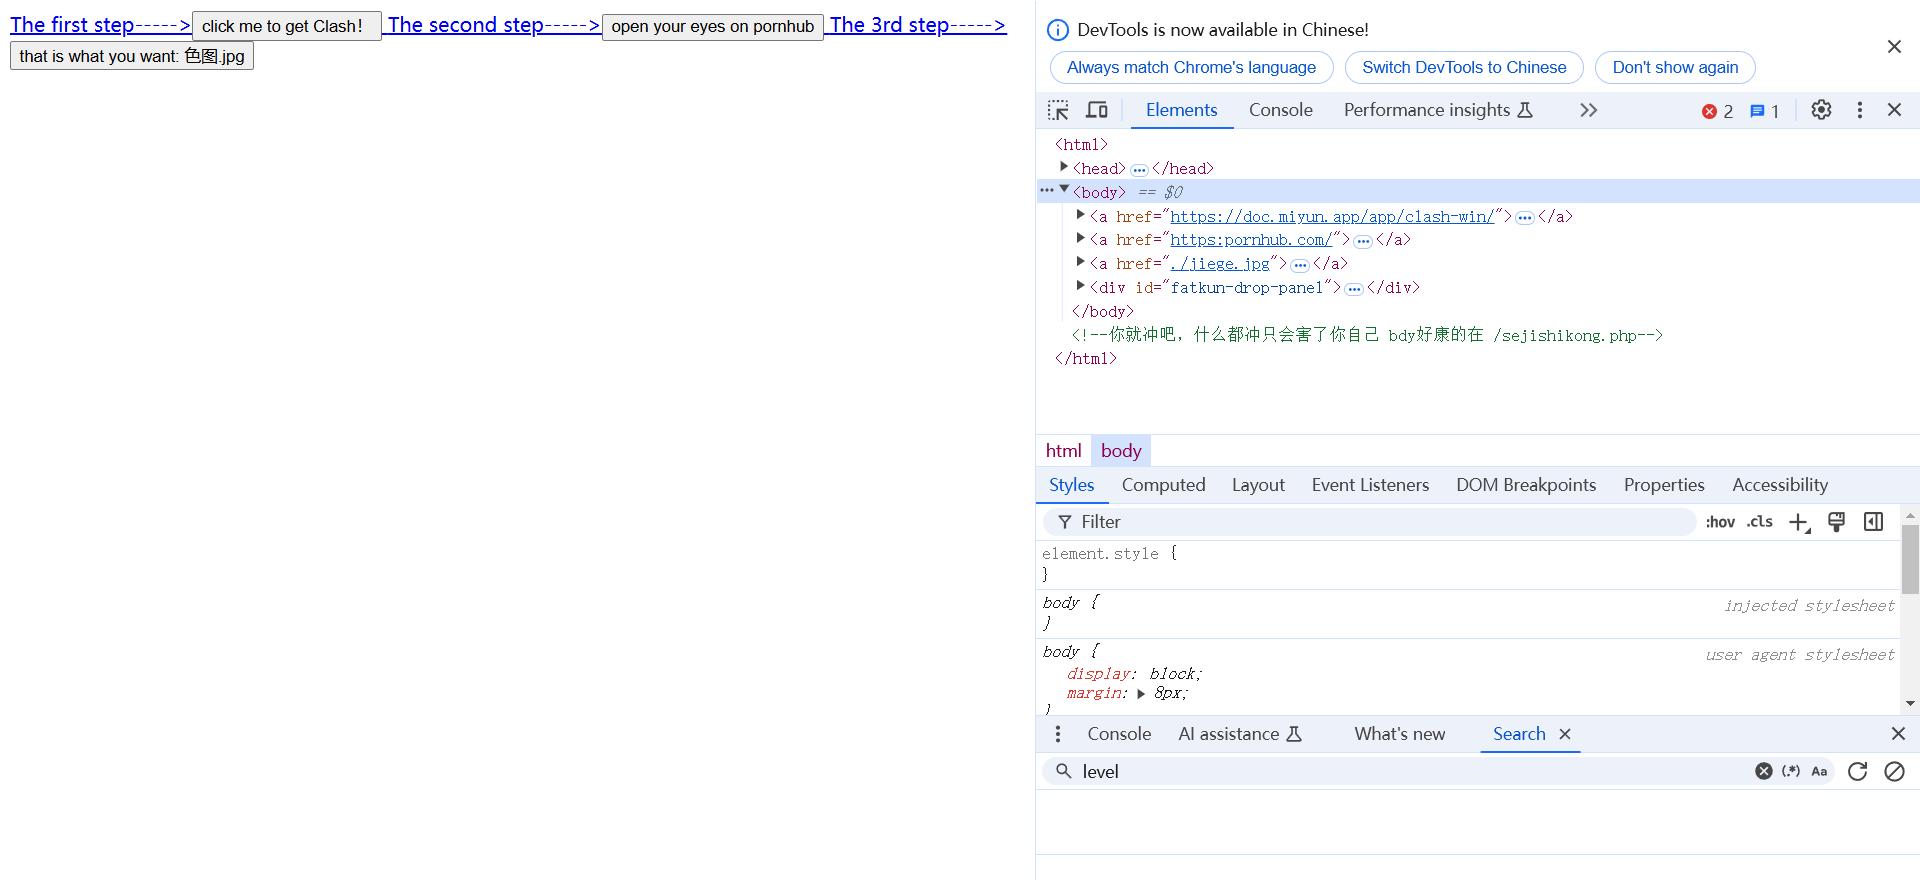The width and height of the screenshot is (1920, 880).
Task: Toggle the rendering emulation paintbrush icon
Action: (1836, 522)
